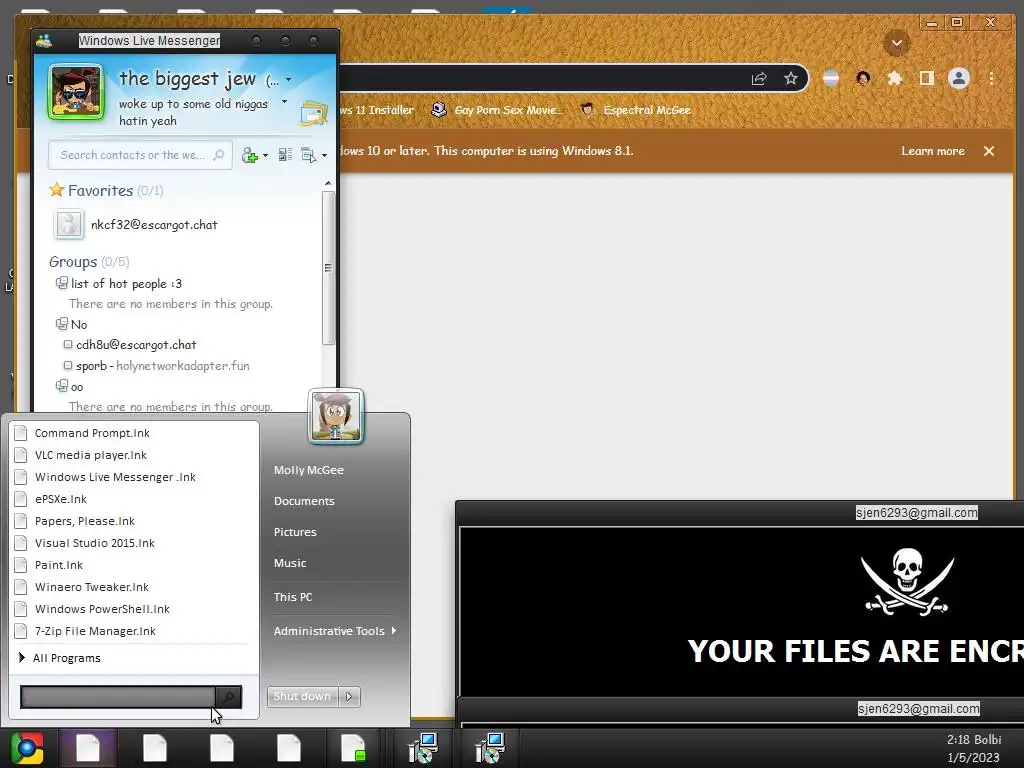Collapse the 'No' contact group
This screenshot has height=768, width=1024.
[x=72, y=324]
